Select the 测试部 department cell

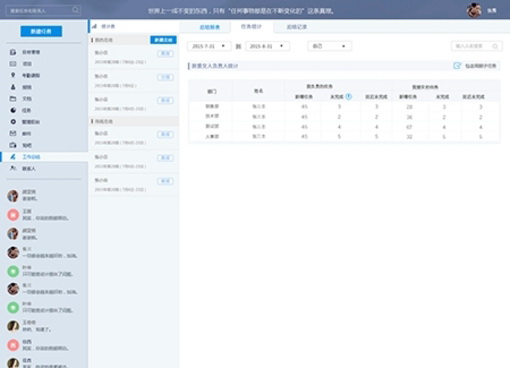pyautogui.click(x=212, y=126)
